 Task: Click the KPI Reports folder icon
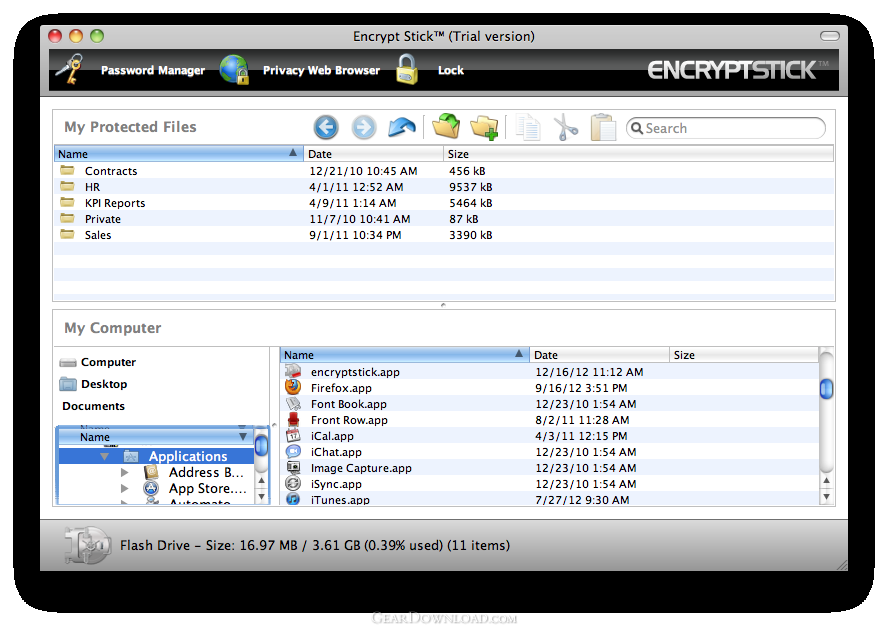tap(67, 202)
